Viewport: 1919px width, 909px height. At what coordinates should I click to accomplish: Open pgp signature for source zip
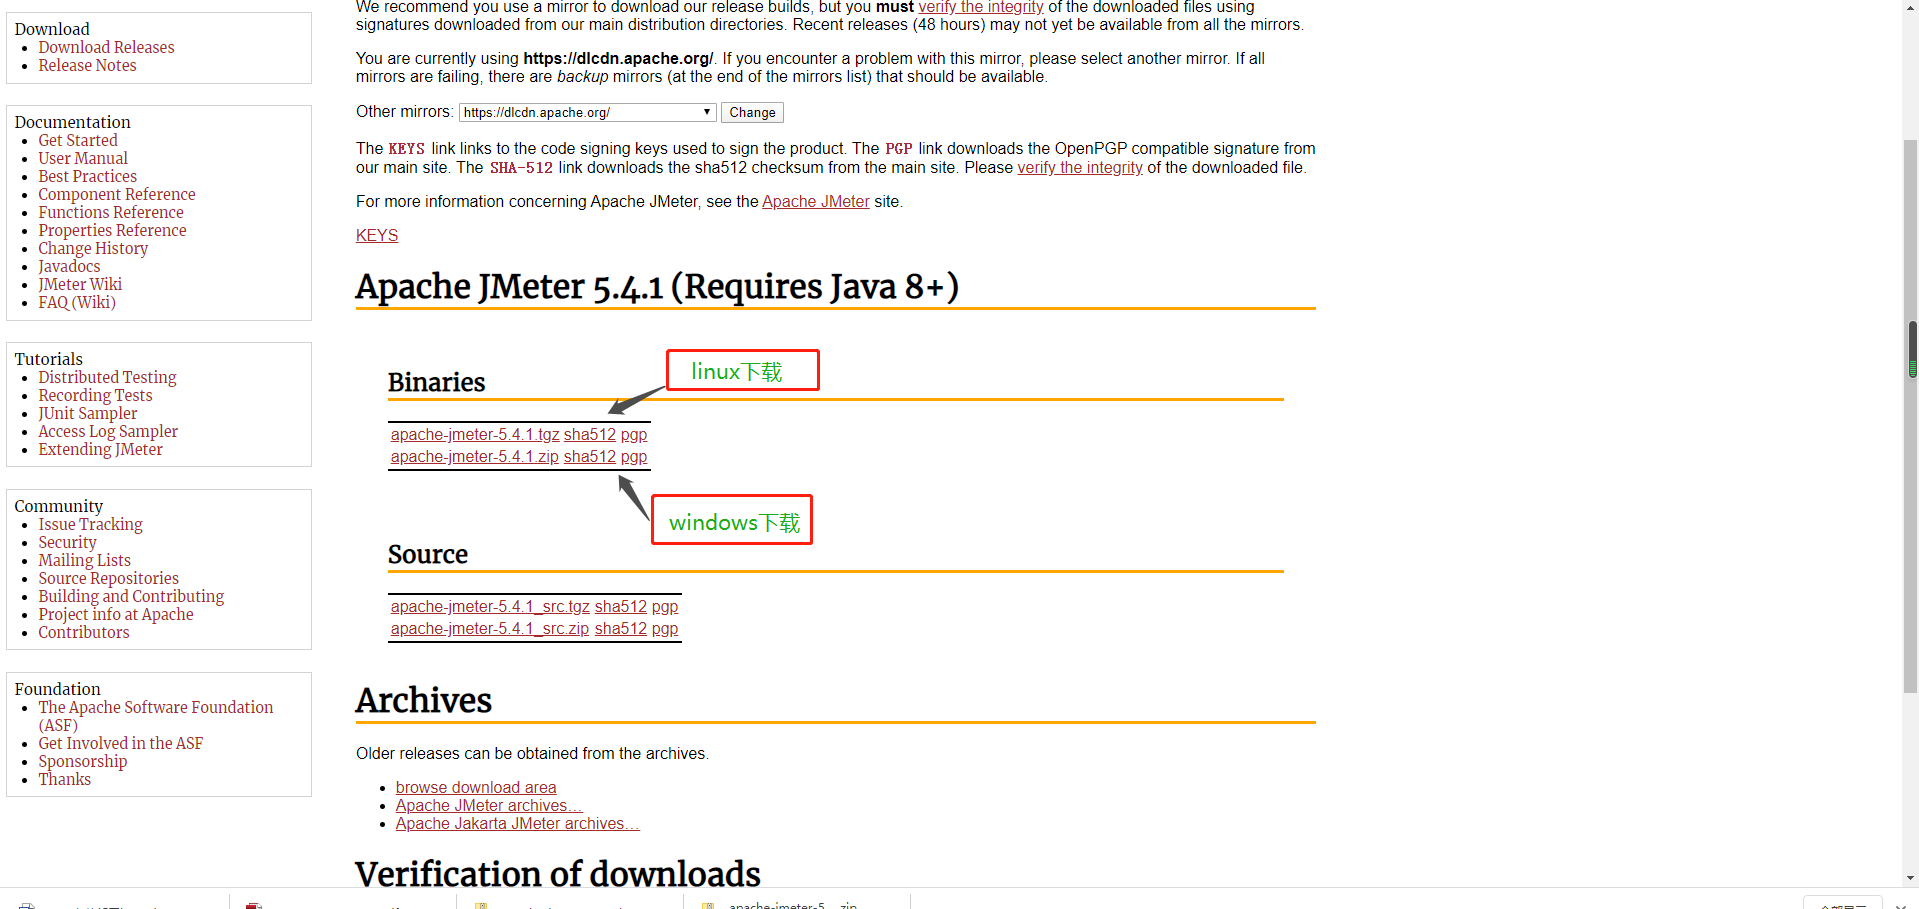[x=665, y=628]
